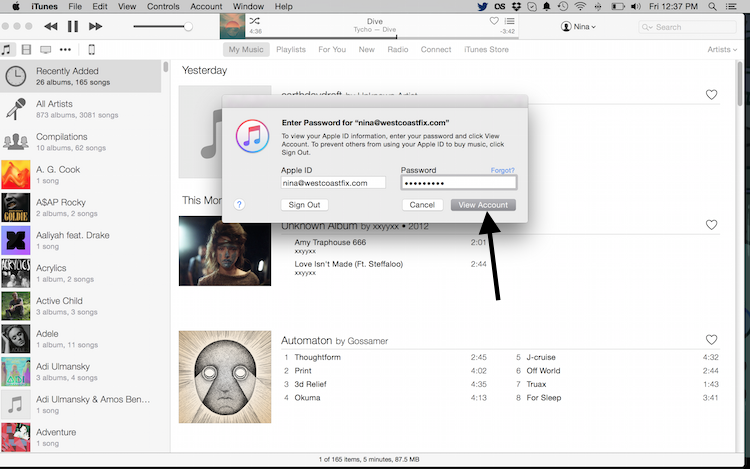This screenshot has width=750, height=469.
Task: Adjust the volume slider knob
Action: click(x=188, y=26)
